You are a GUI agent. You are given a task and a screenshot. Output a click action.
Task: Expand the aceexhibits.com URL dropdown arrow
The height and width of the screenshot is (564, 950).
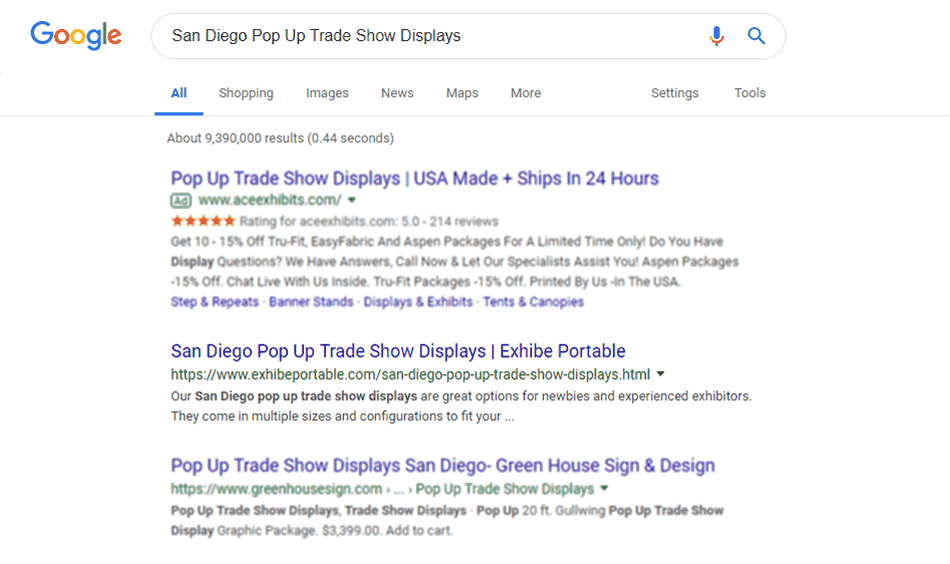(352, 200)
